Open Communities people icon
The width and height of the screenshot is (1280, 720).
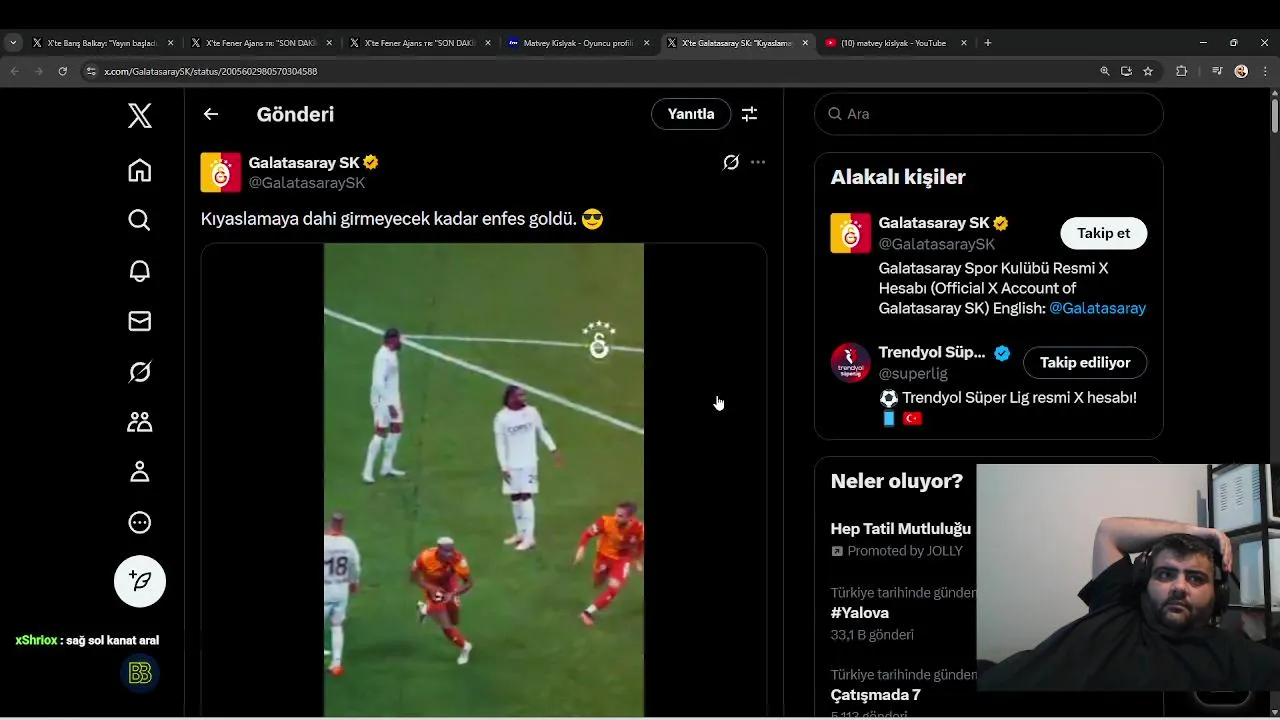click(140, 422)
